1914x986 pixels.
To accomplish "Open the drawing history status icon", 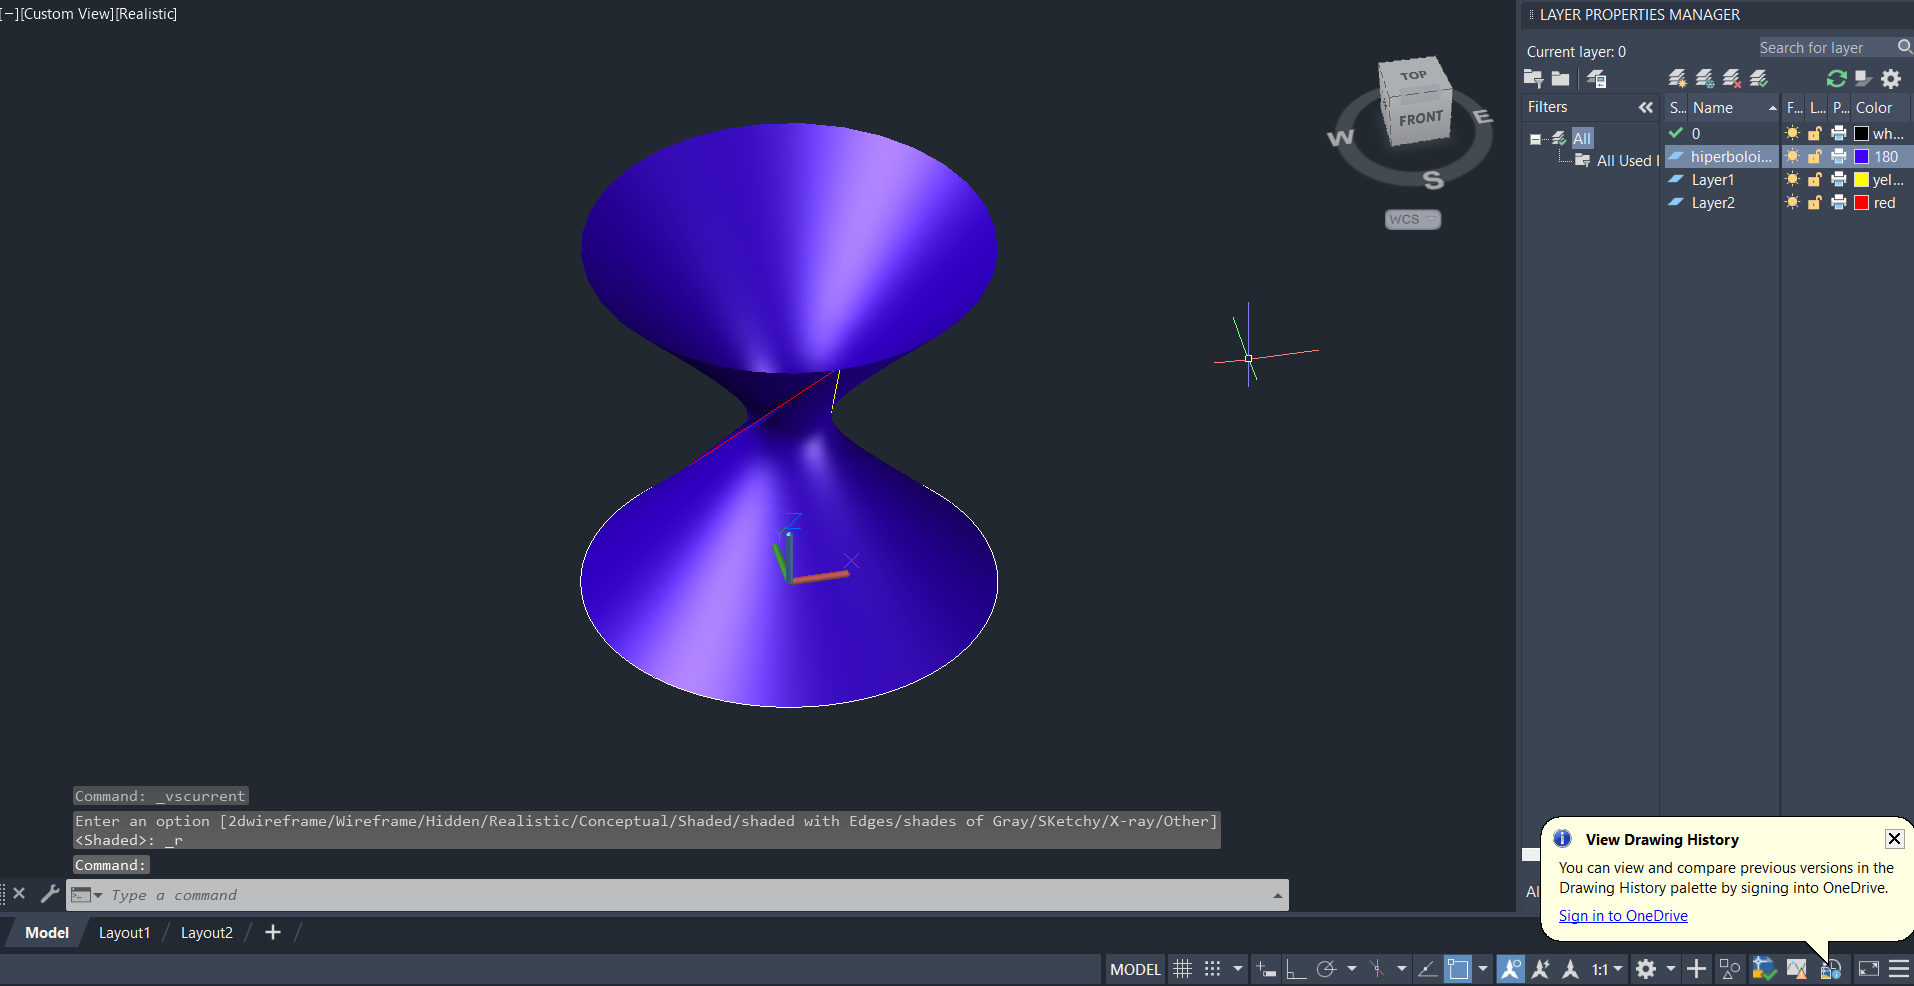I will [1831, 969].
